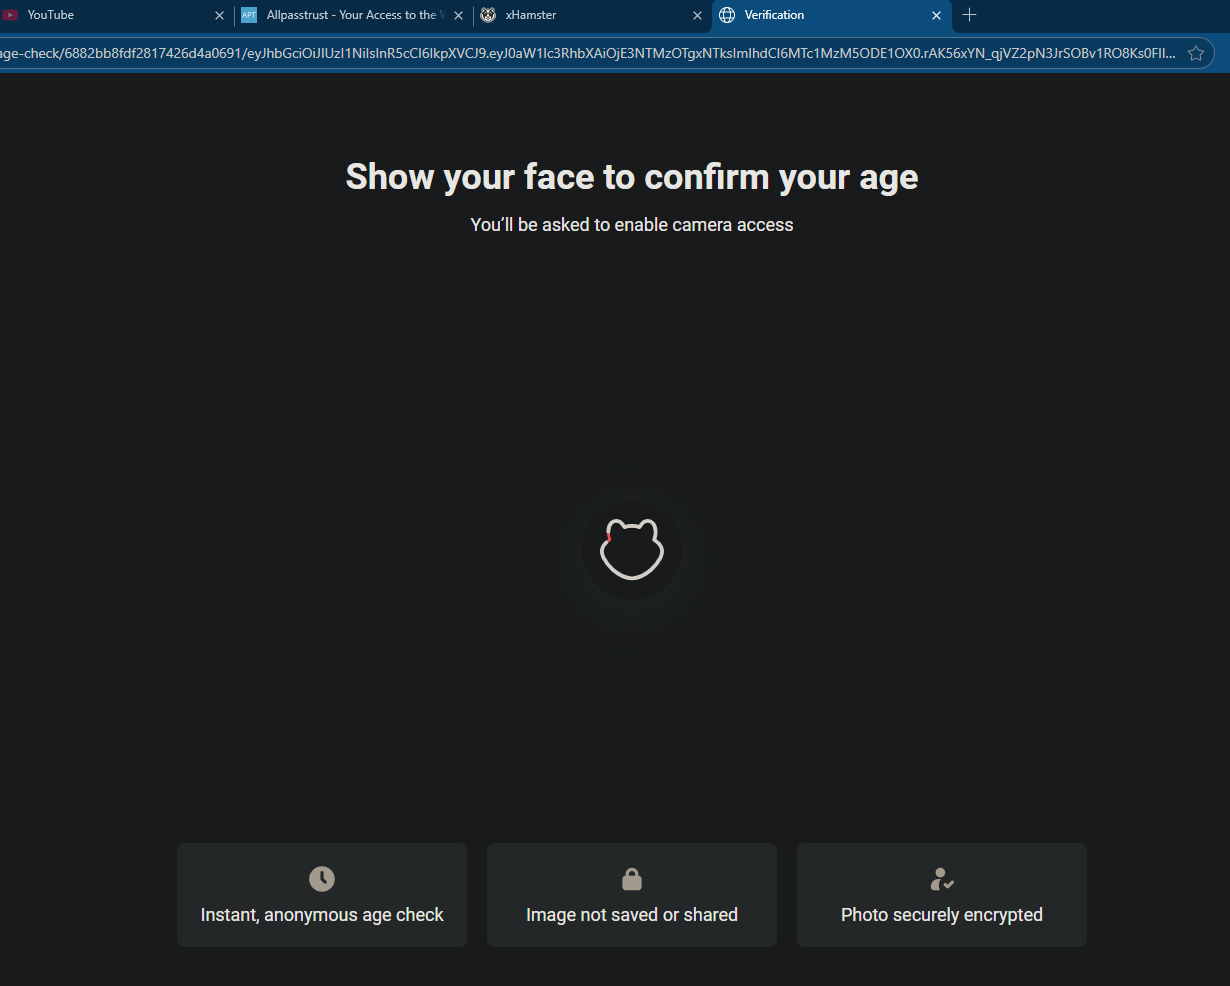Select 'Image not saved or shared' text
This screenshot has height=986, width=1230.
click(632, 915)
